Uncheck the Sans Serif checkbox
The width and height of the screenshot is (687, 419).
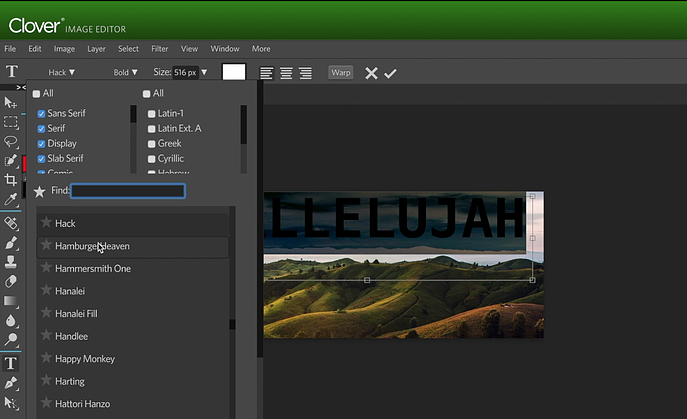pyautogui.click(x=41, y=114)
